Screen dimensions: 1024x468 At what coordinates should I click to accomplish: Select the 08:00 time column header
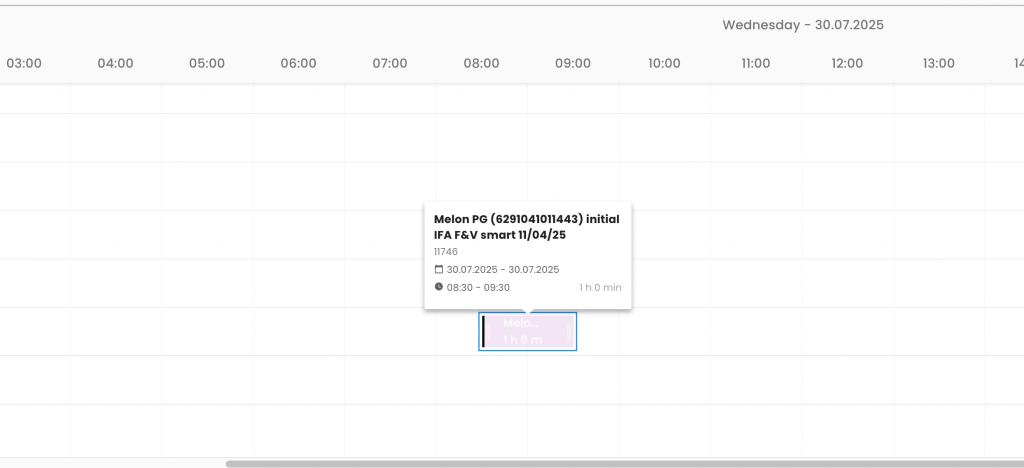[x=481, y=63]
